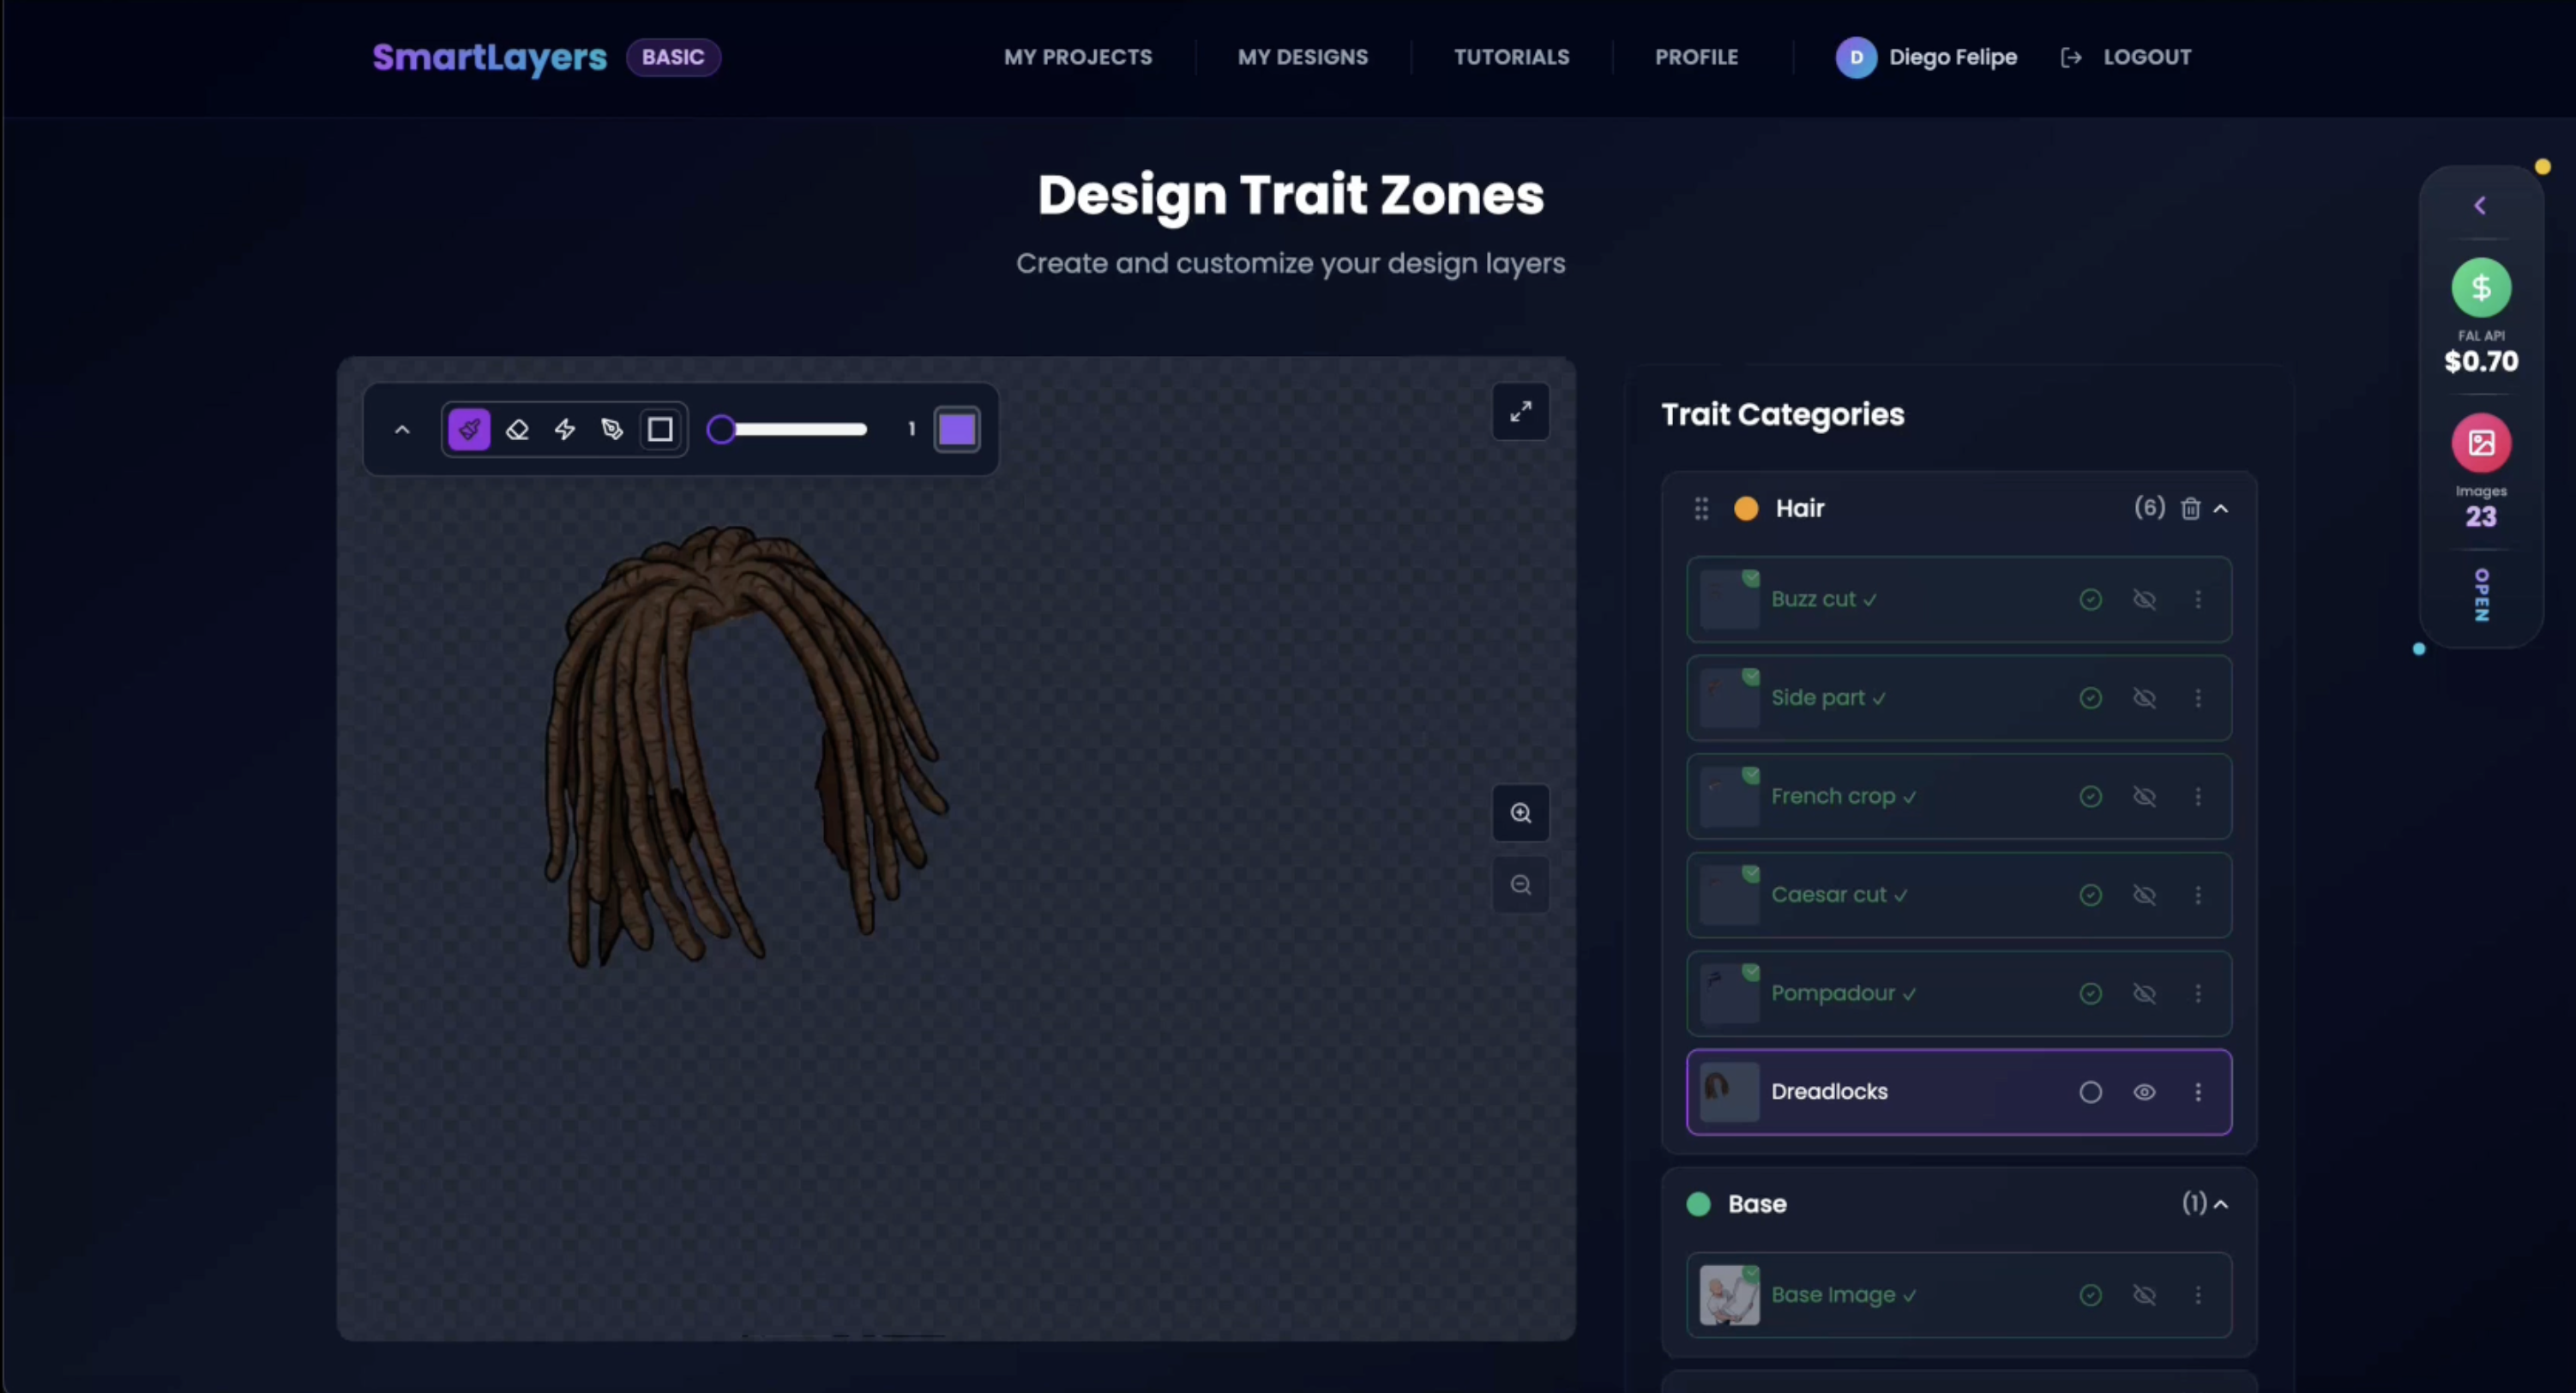Collapse the toolbar with the chevron
Image resolution: width=2576 pixels, height=1393 pixels.
401,429
